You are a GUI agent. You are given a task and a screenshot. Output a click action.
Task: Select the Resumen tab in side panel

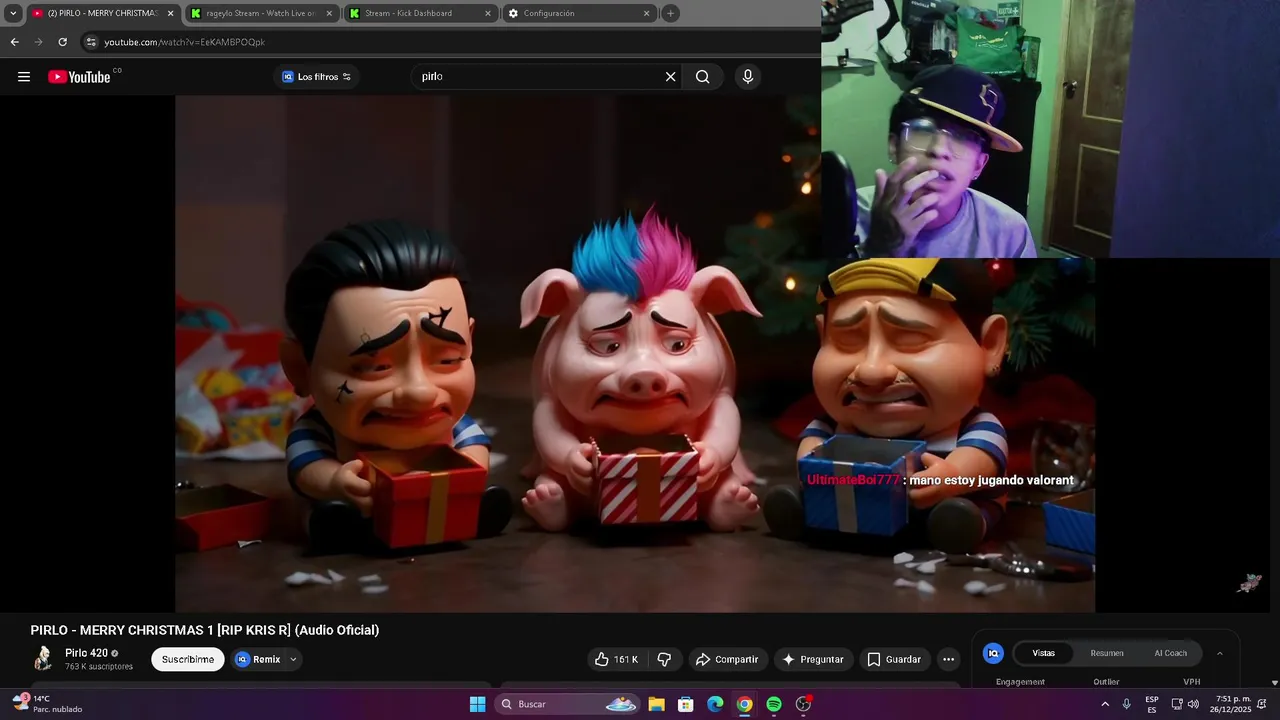tap(1107, 653)
